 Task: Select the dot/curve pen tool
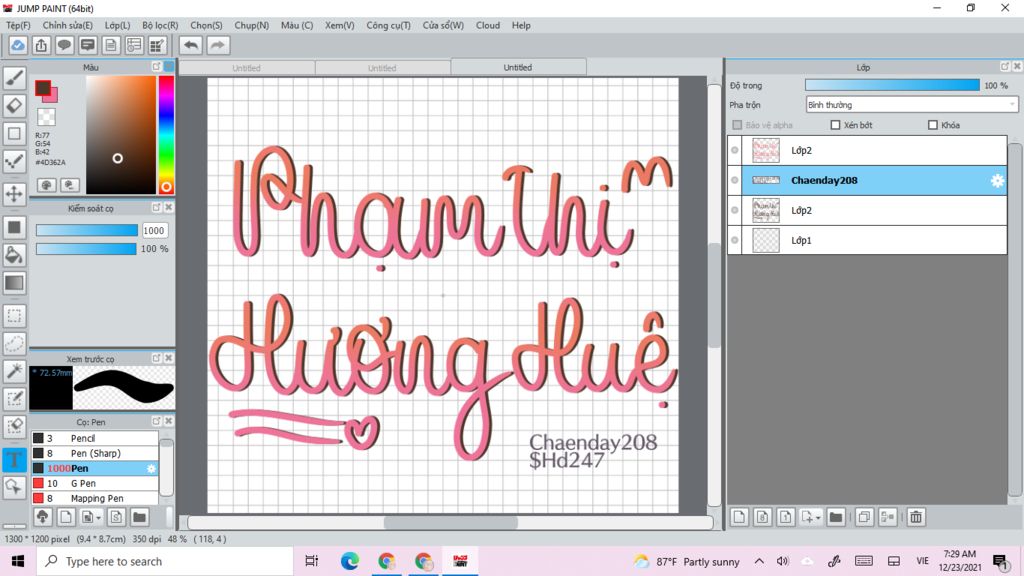[x=14, y=161]
